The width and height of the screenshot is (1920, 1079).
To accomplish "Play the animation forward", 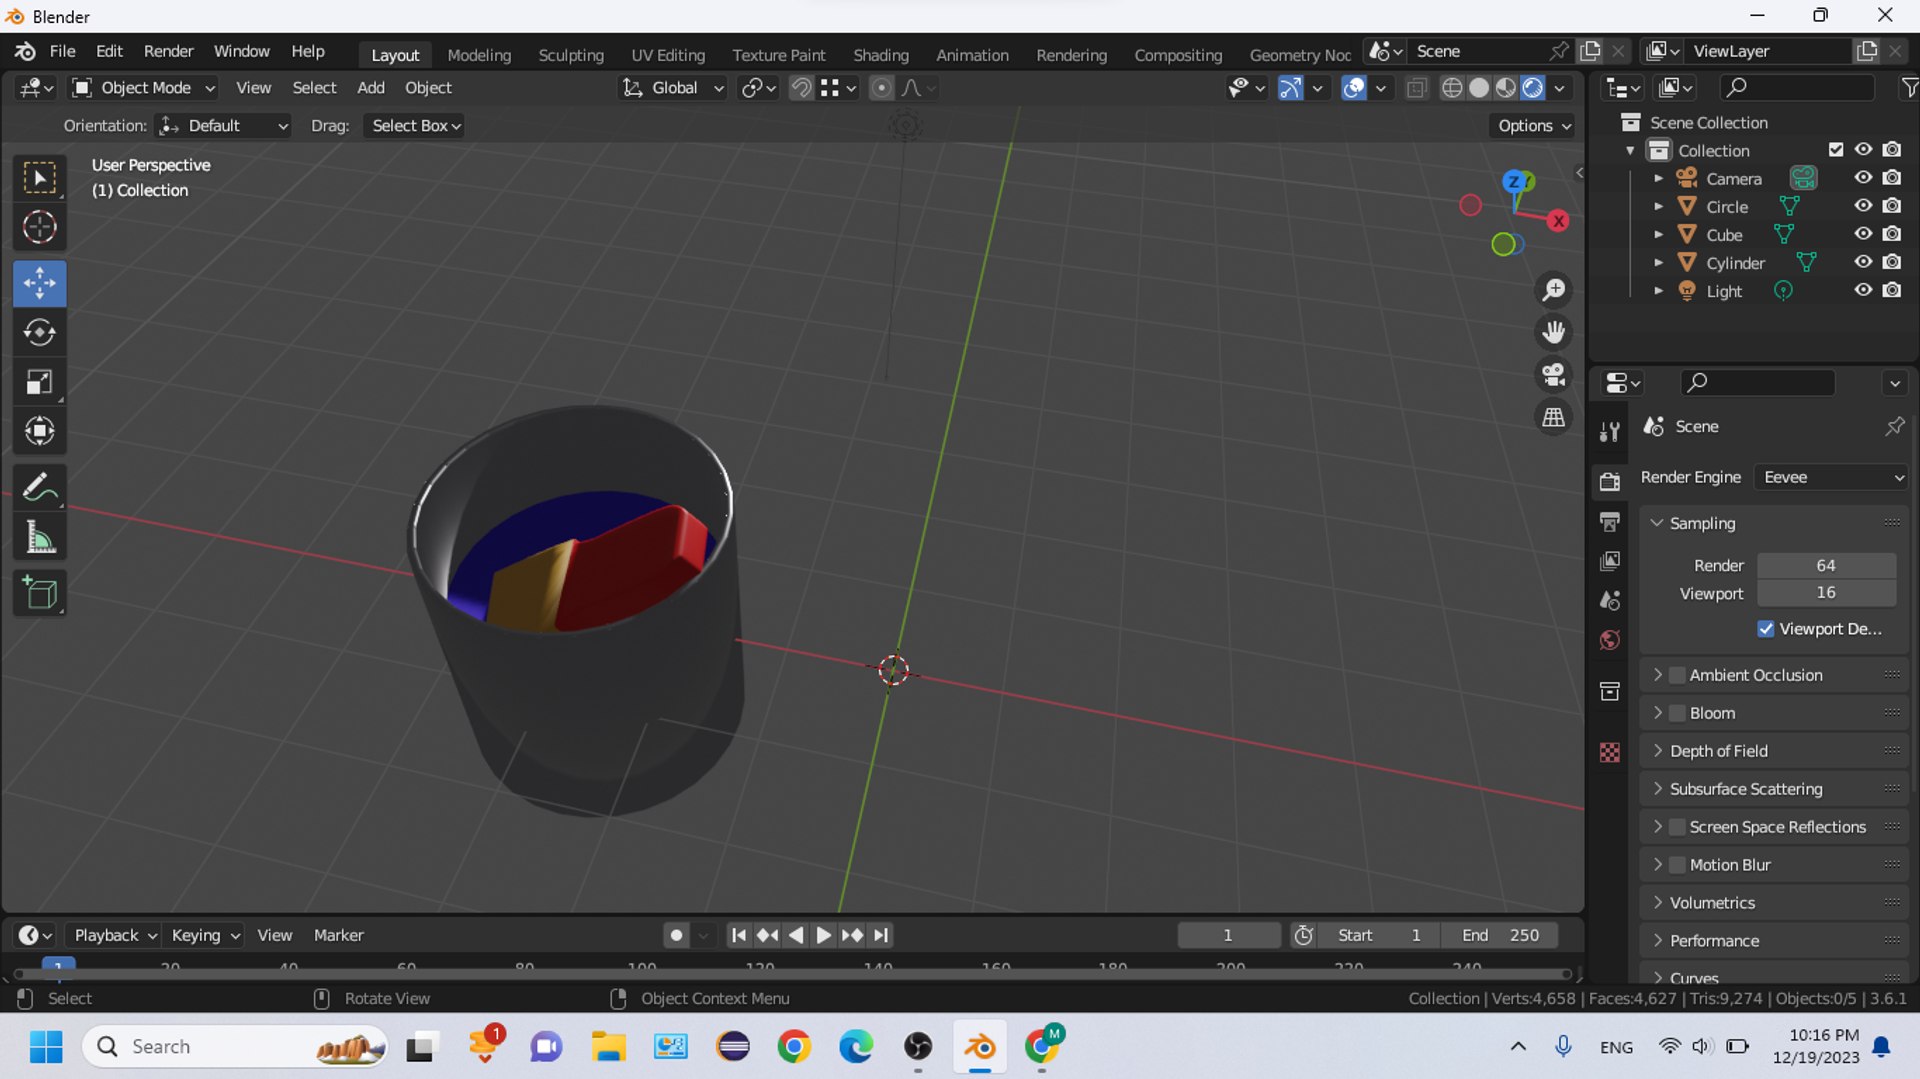I will [x=823, y=935].
